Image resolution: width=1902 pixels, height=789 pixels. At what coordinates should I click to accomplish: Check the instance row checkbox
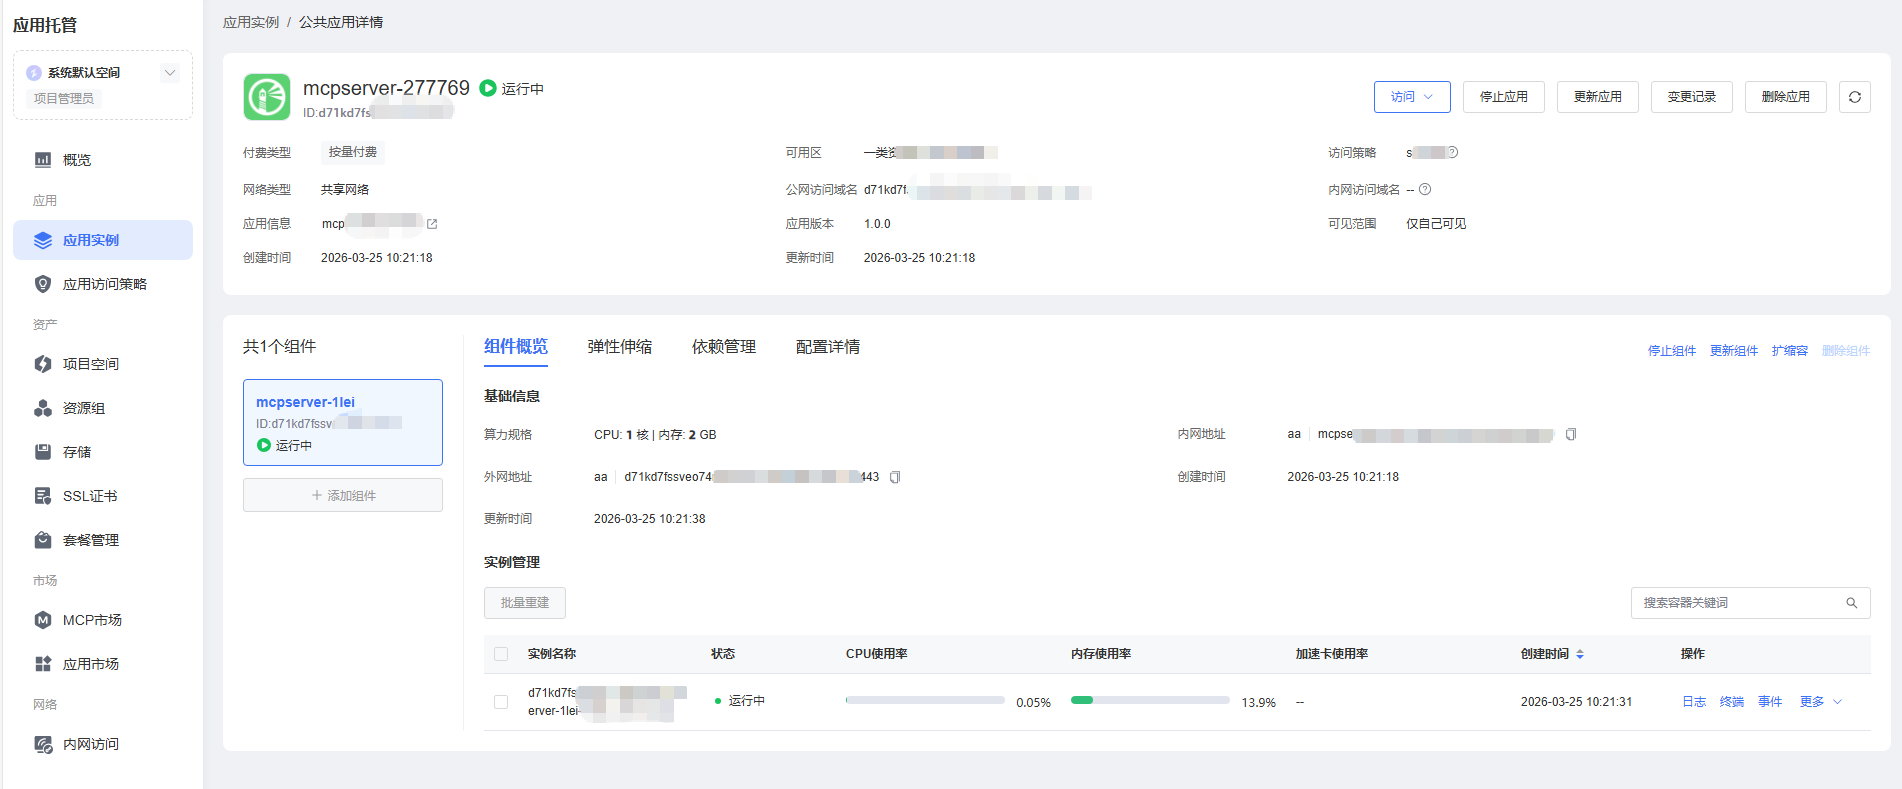point(501,702)
